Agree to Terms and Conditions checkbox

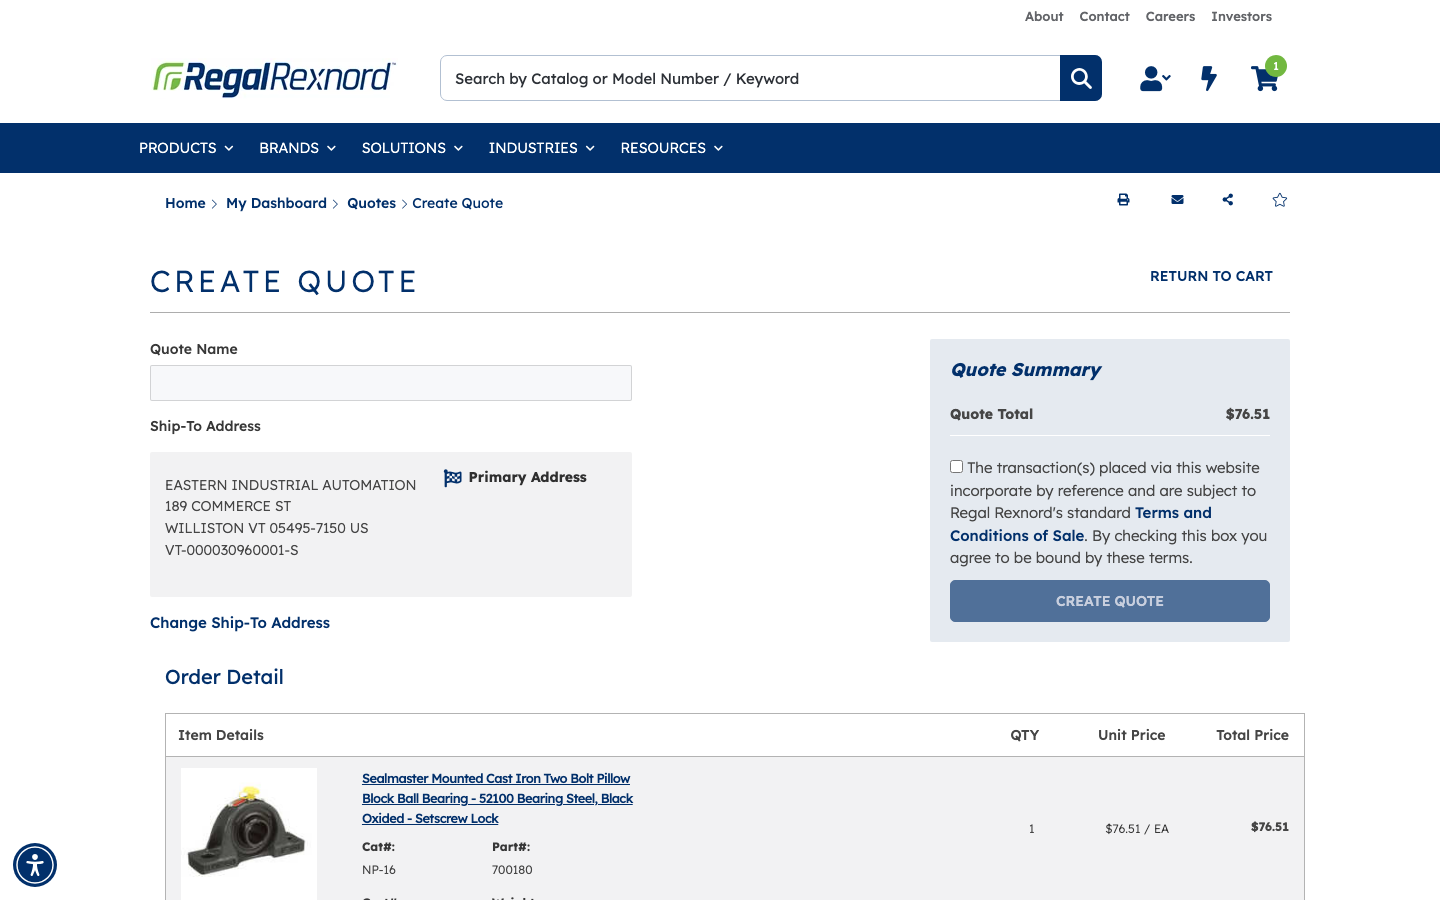pos(957,467)
